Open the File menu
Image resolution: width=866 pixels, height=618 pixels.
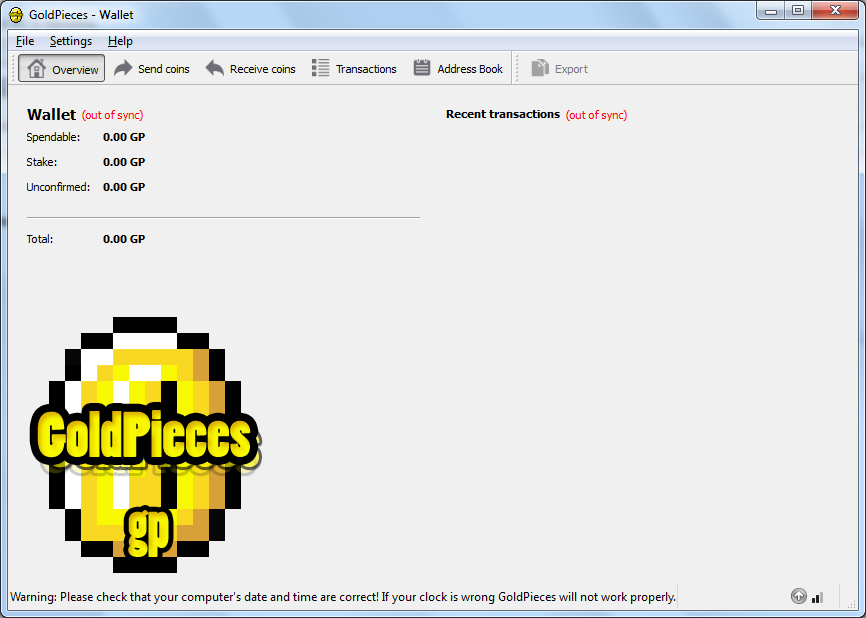tap(25, 41)
